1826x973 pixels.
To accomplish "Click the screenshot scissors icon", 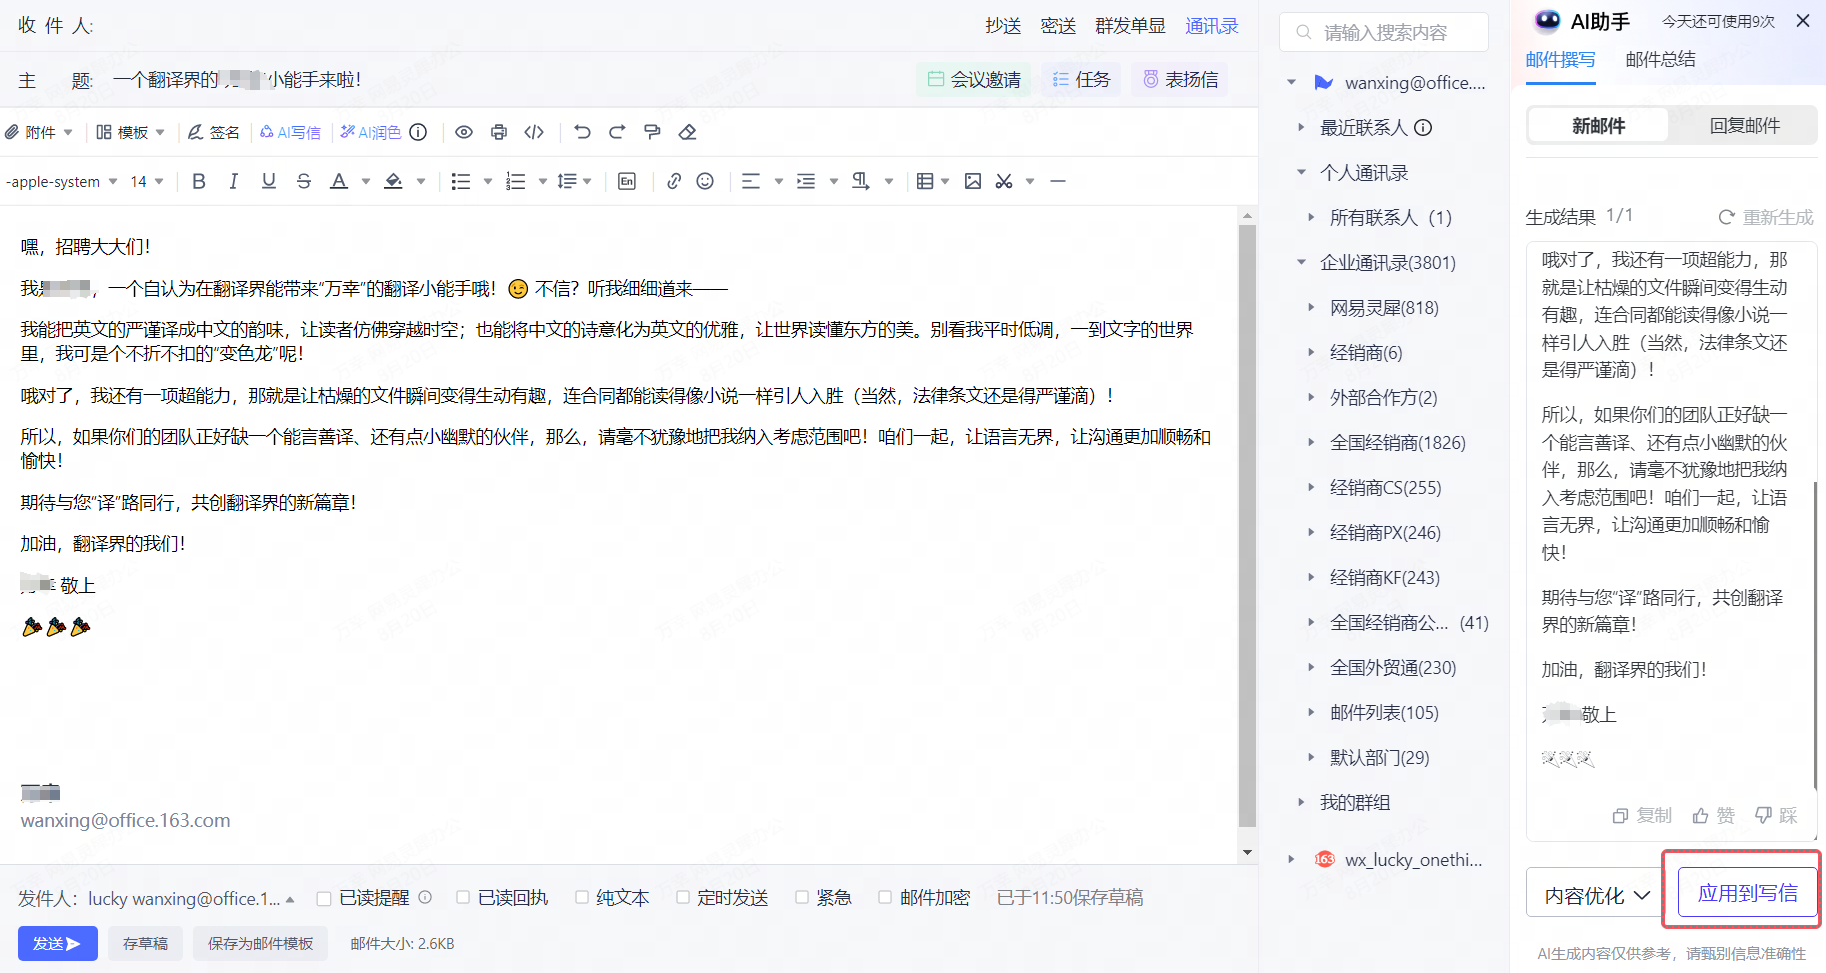I will (x=1004, y=181).
